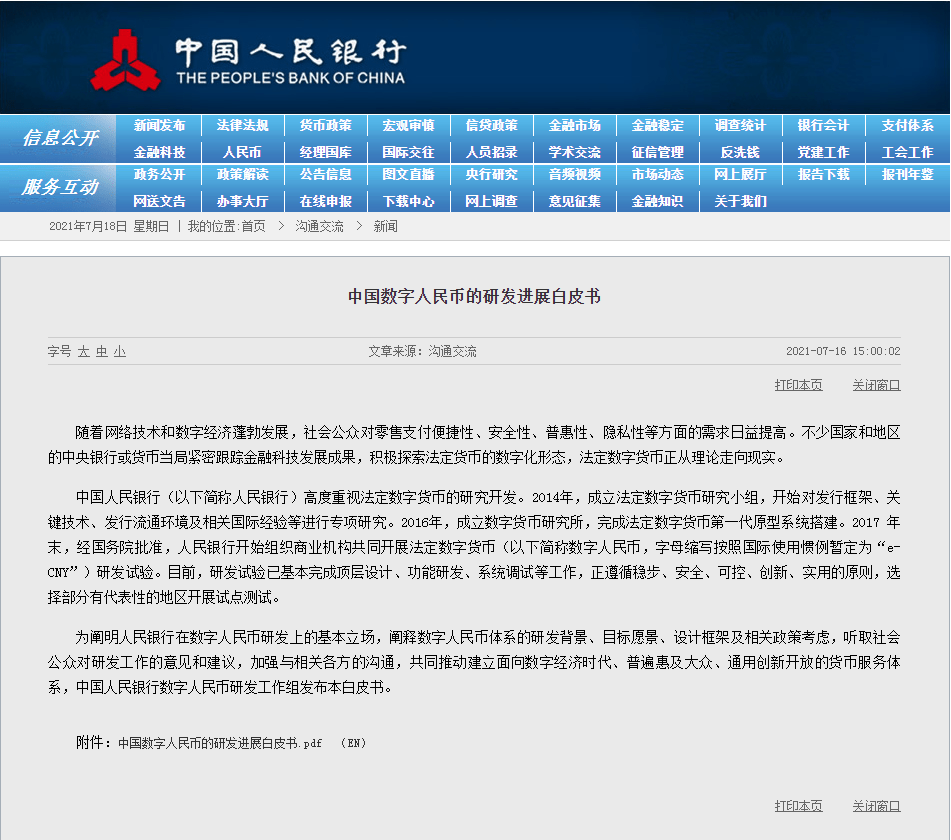Viewport: 951px width, 840px height.
Task: Select 政策解读 menu entry
Action: pyautogui.click(x=242, y=175)
